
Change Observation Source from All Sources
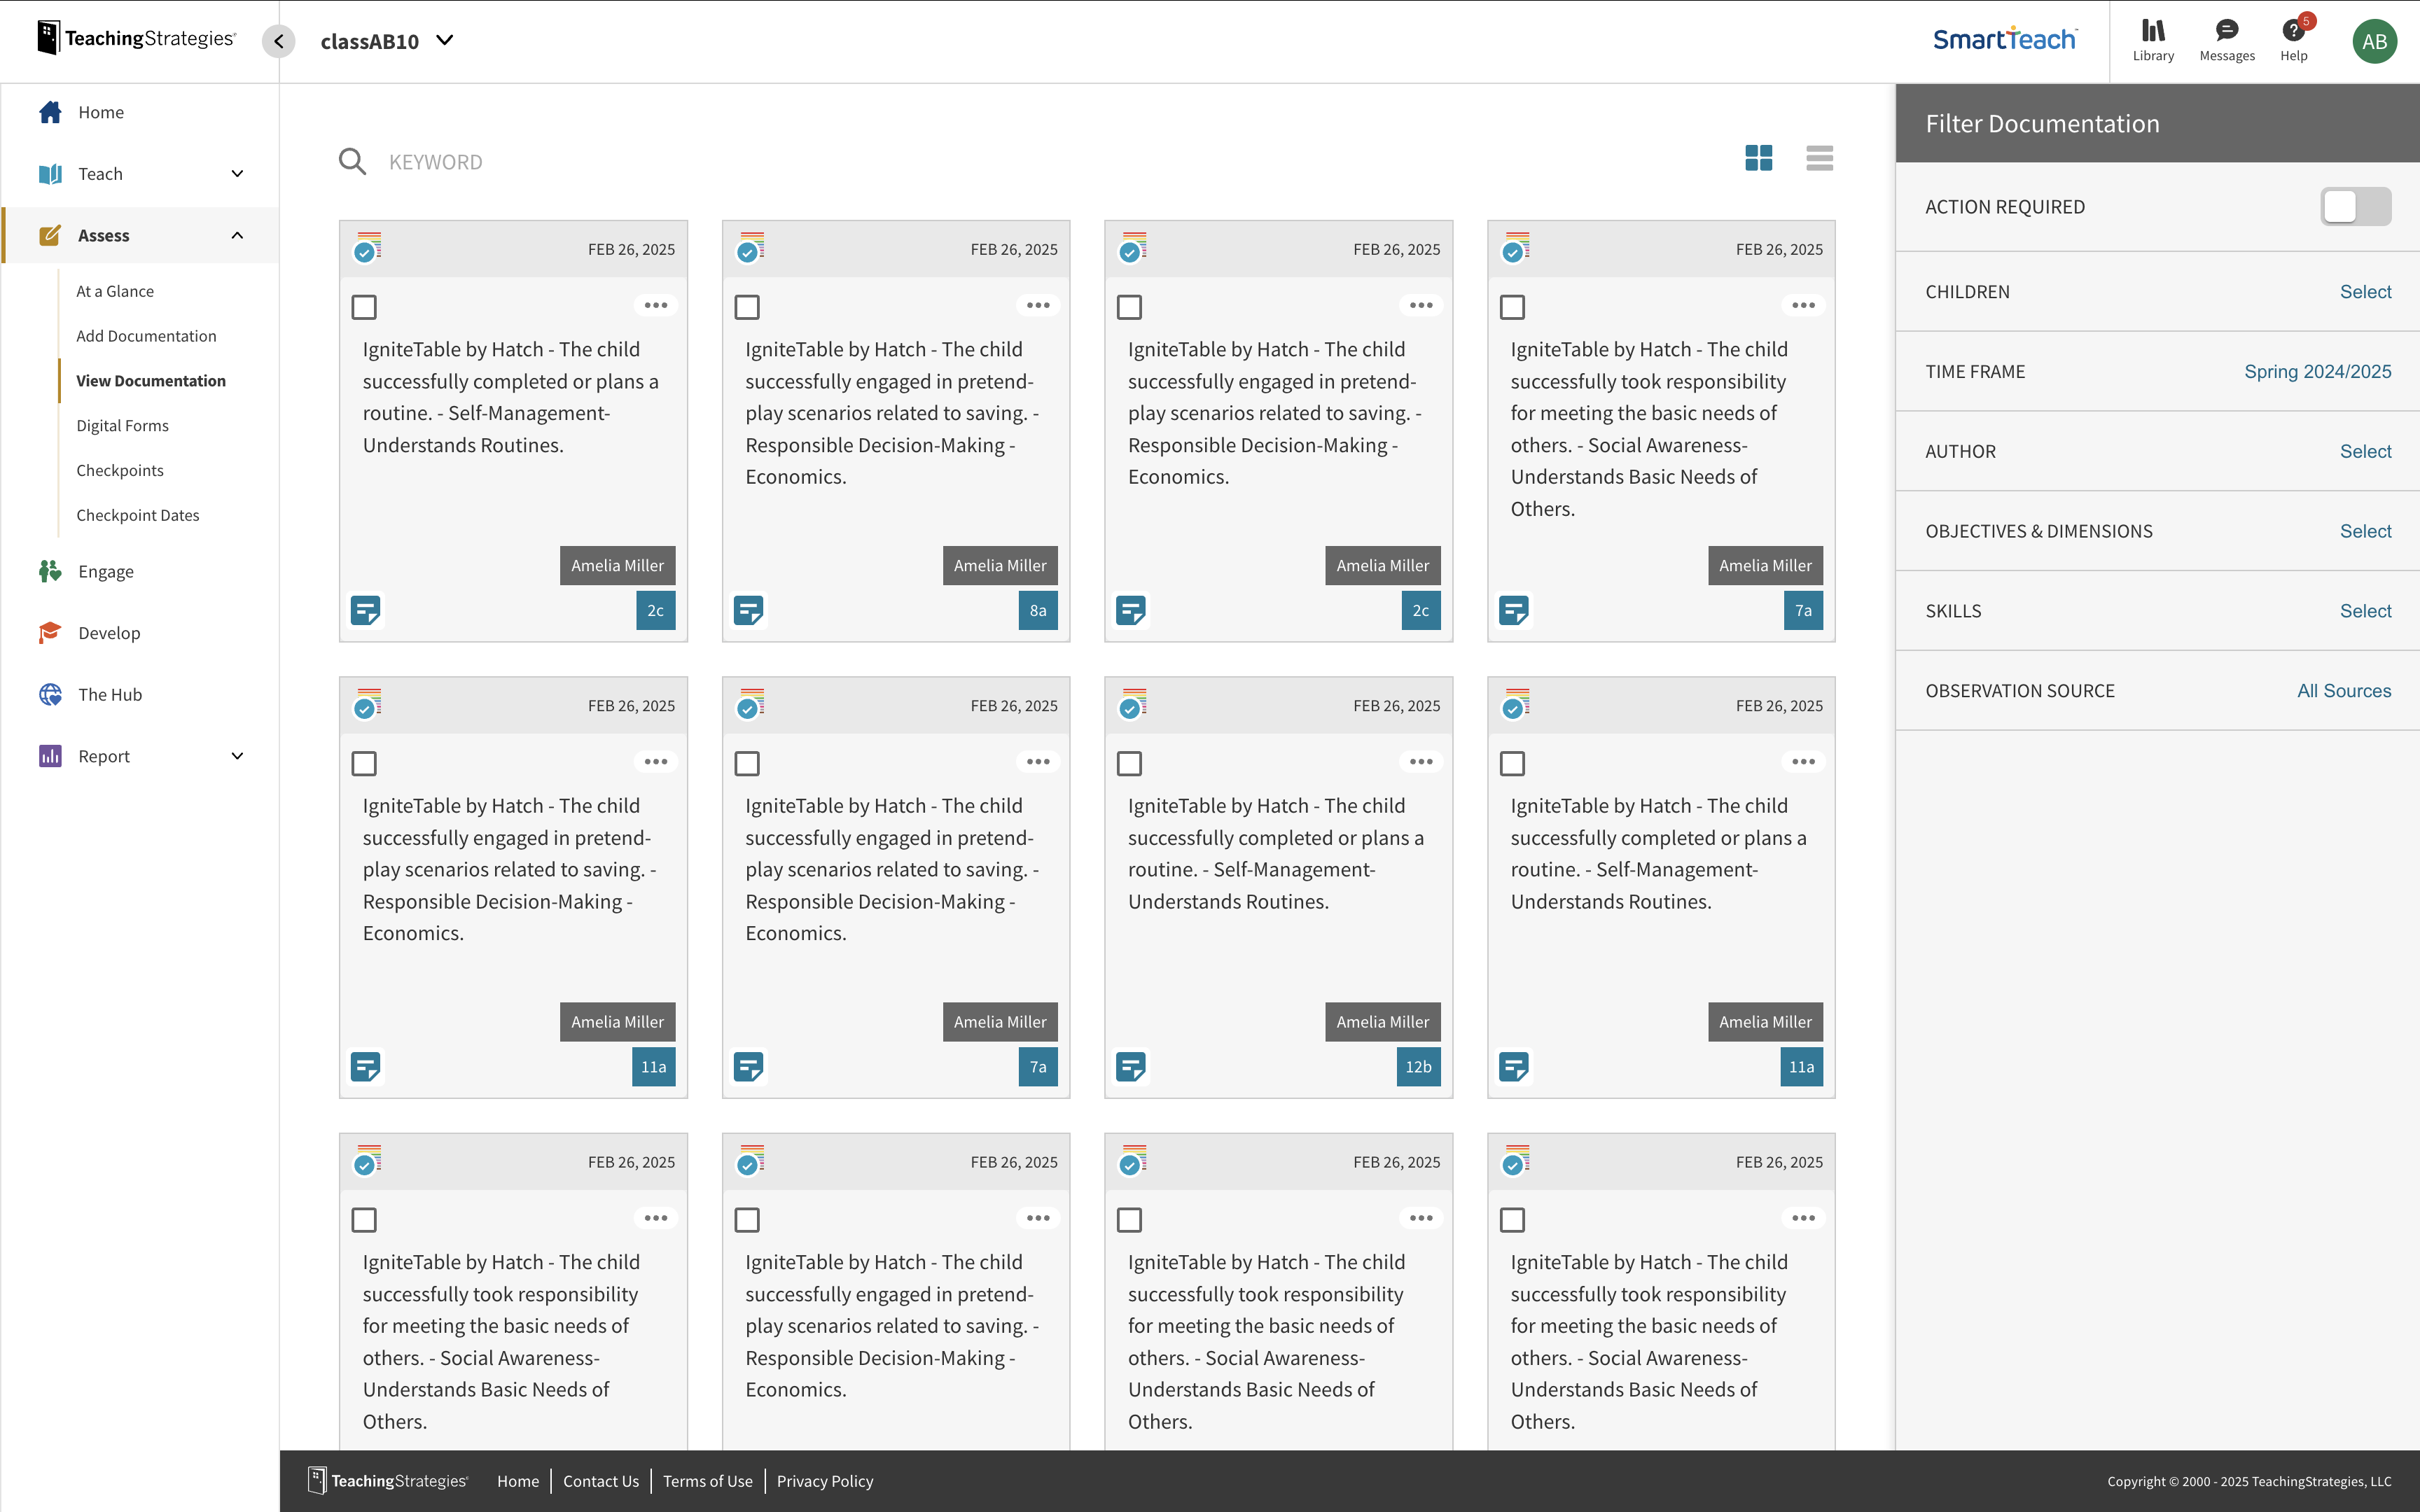click(x=2343, y=691)
